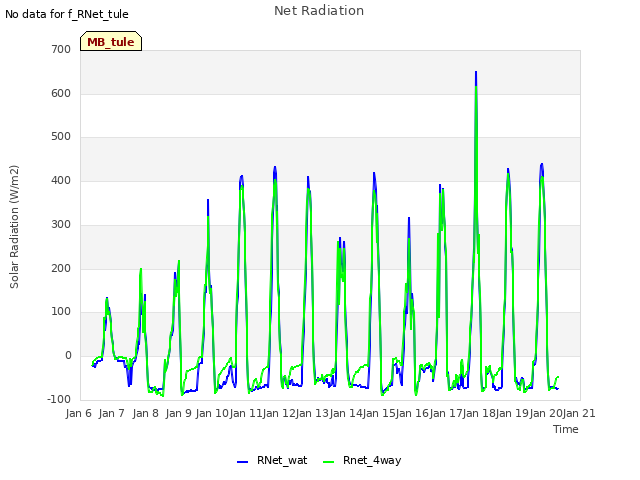Image resolution: width=640 pixels, height=480 pixels.
Task: Toggle the RNet_wat legend entry
Action: [x=272, y=460]
